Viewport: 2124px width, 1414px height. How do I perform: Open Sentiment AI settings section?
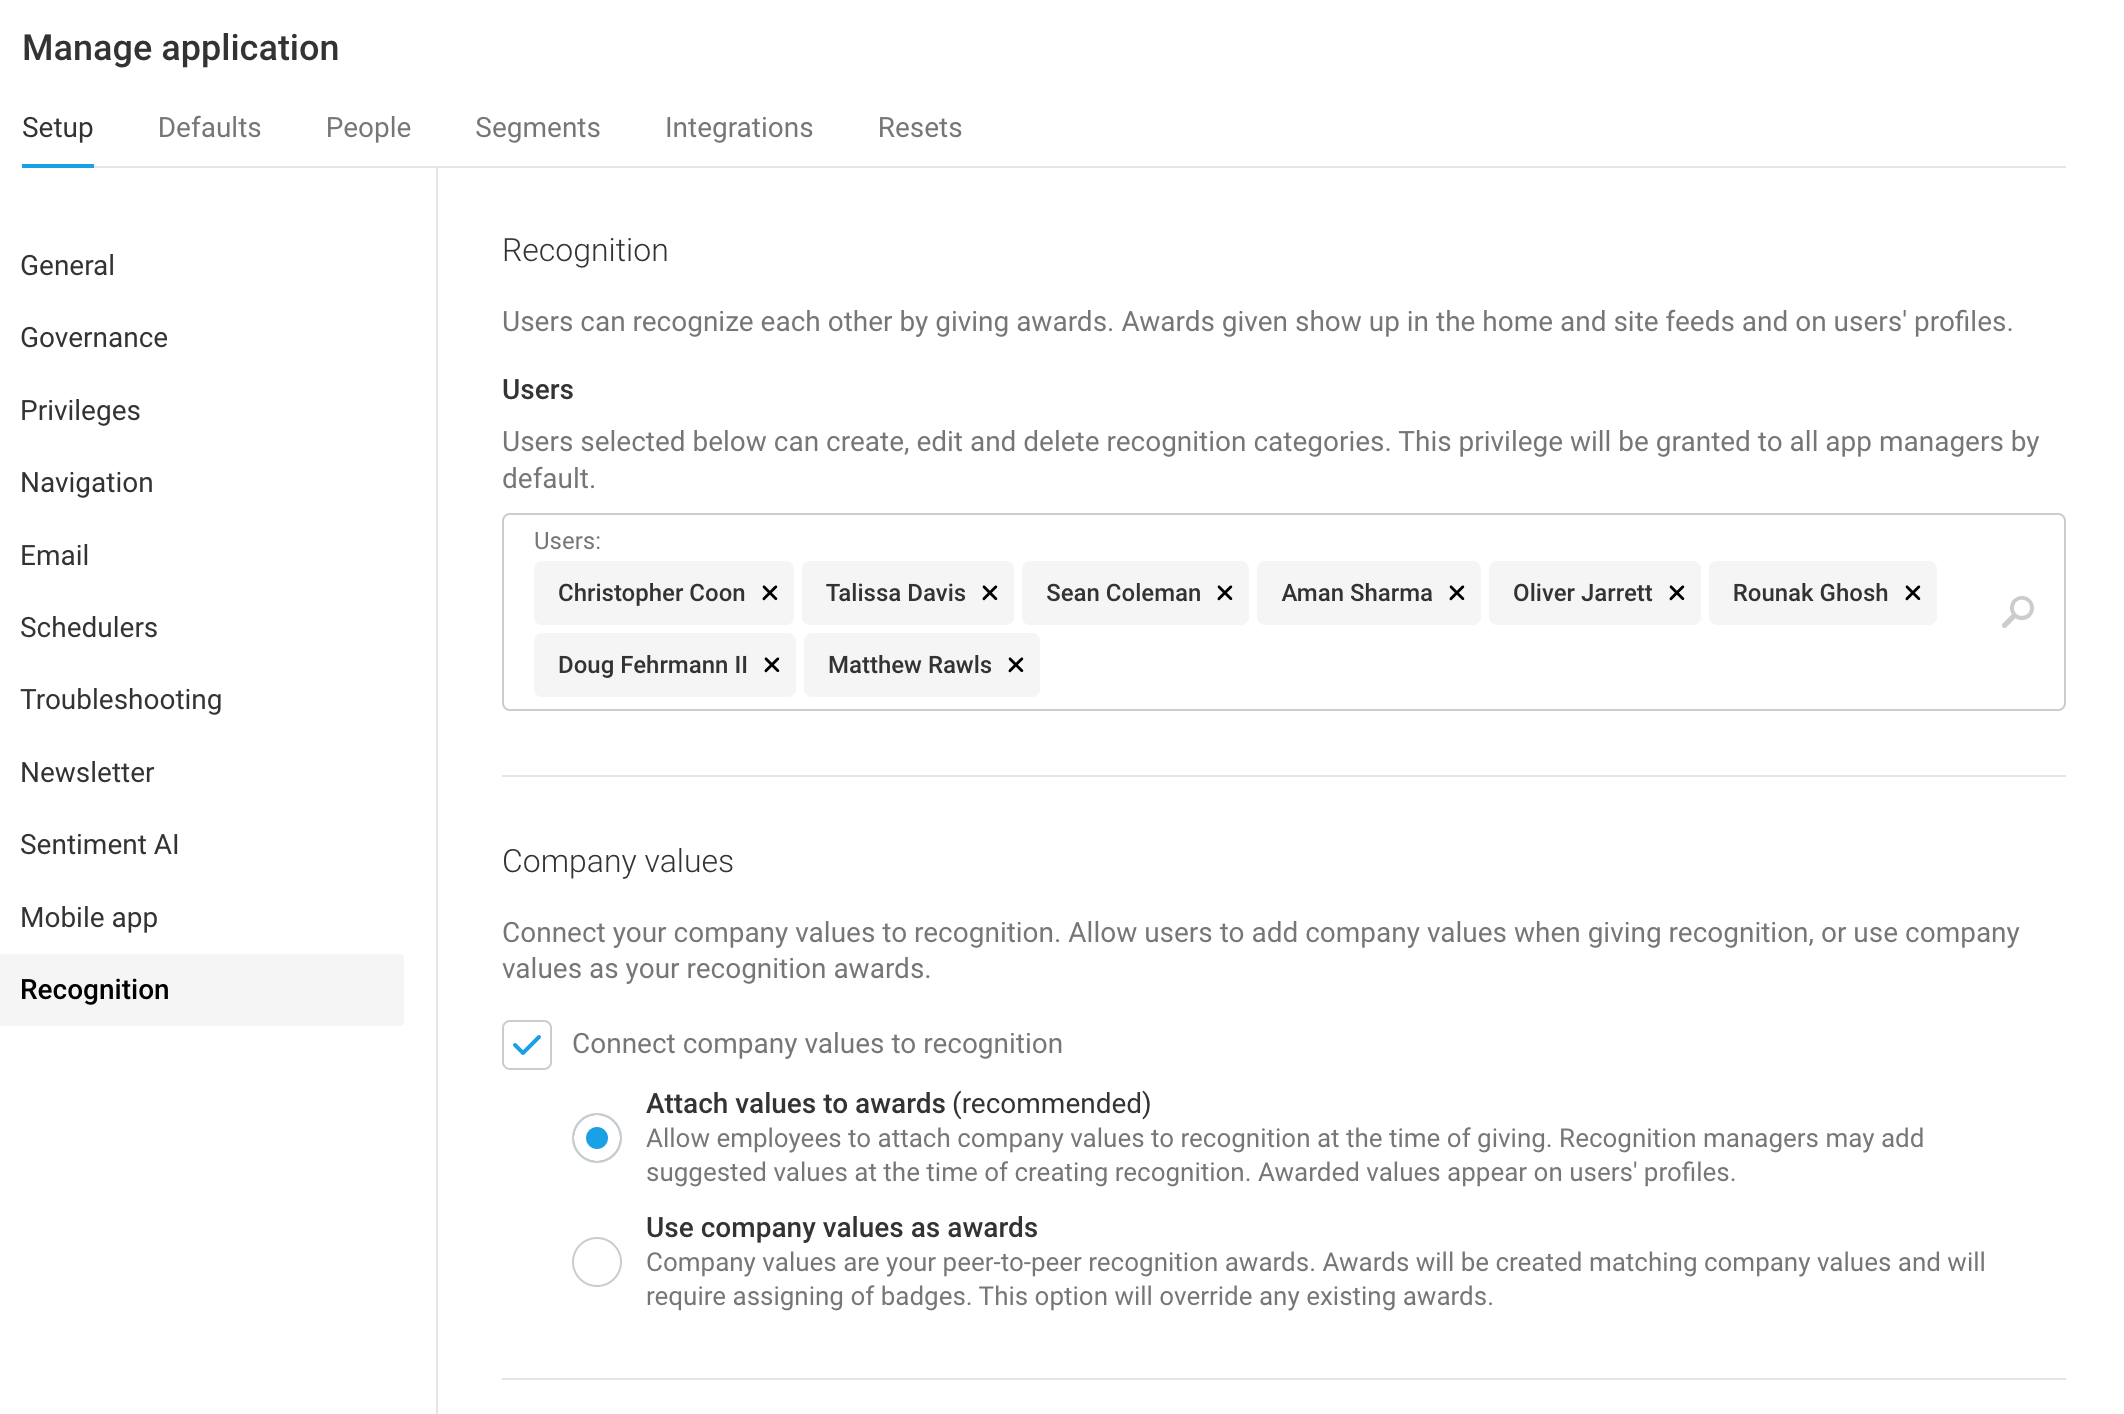[x=99, y=845]
